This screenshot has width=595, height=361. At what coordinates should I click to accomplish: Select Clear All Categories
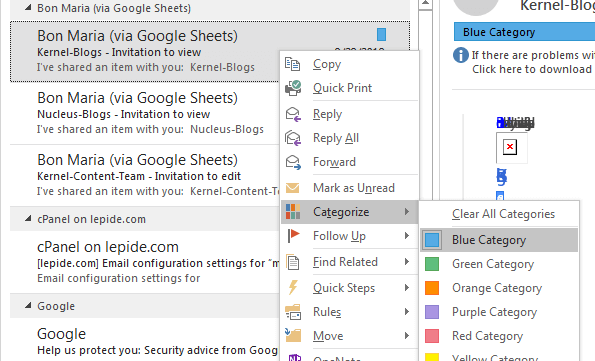503,214
